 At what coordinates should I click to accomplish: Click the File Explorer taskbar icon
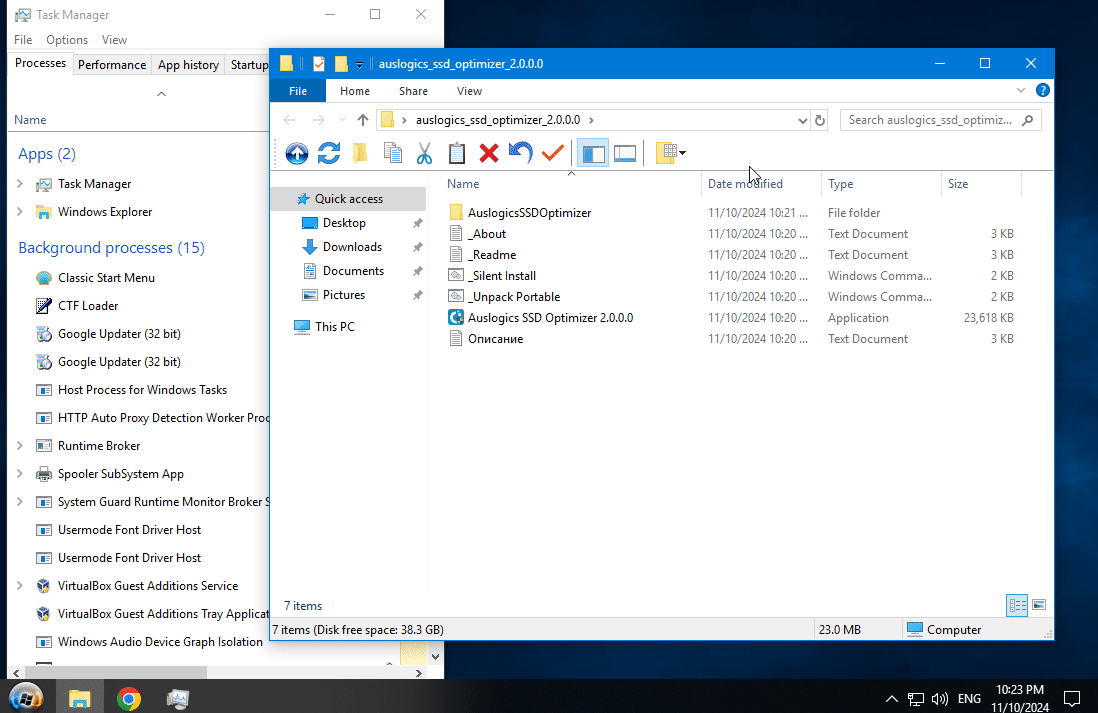click(x=80, y=698)
